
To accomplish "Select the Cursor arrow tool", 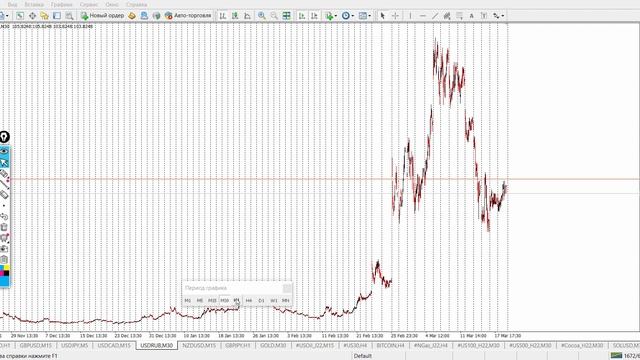I will tap(382, 16).
